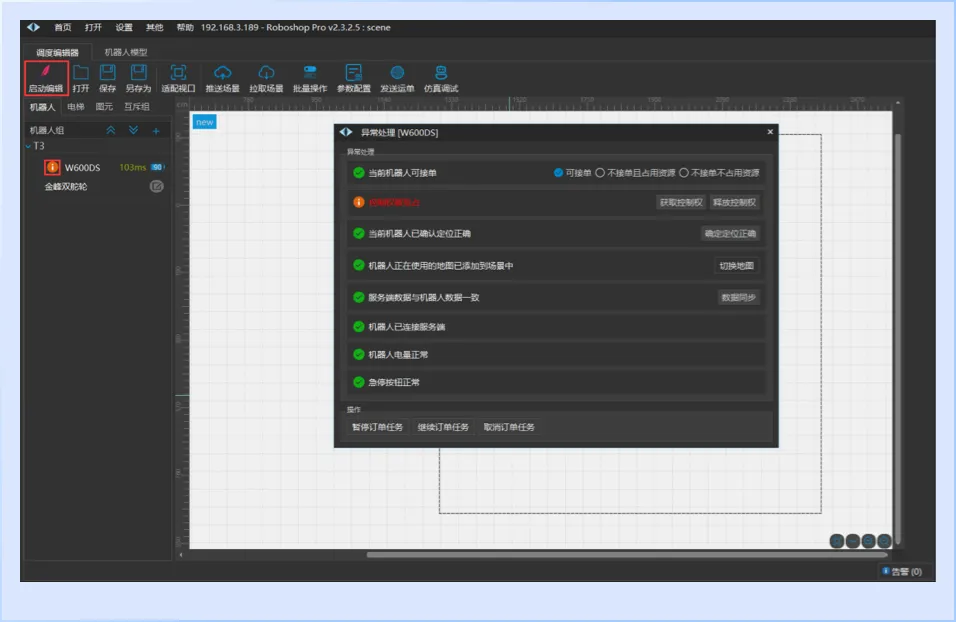Open the 设置 menu
The image size is (956, 622).
124,27
